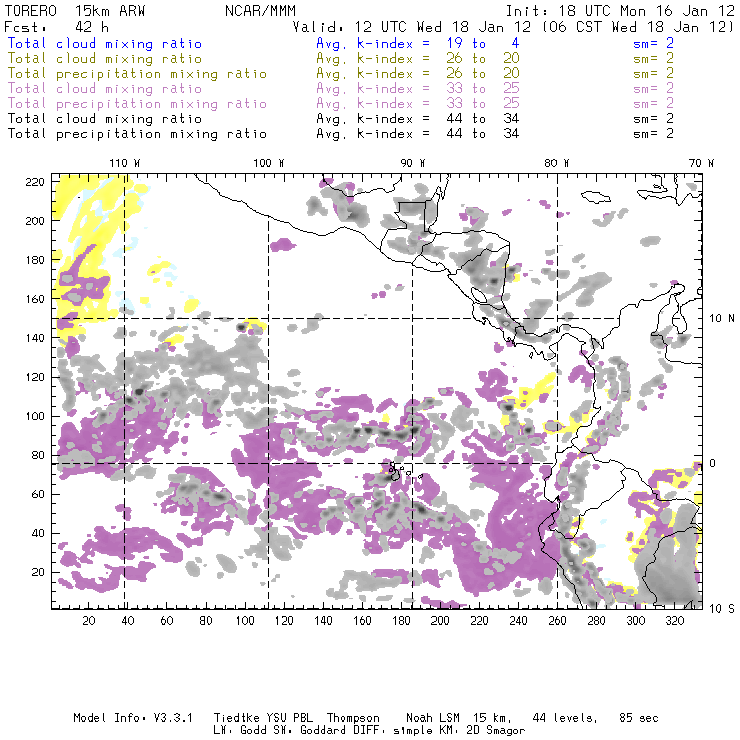Select the '2D Smagor' footer text

pyautogui.click(x=496, y=731)
